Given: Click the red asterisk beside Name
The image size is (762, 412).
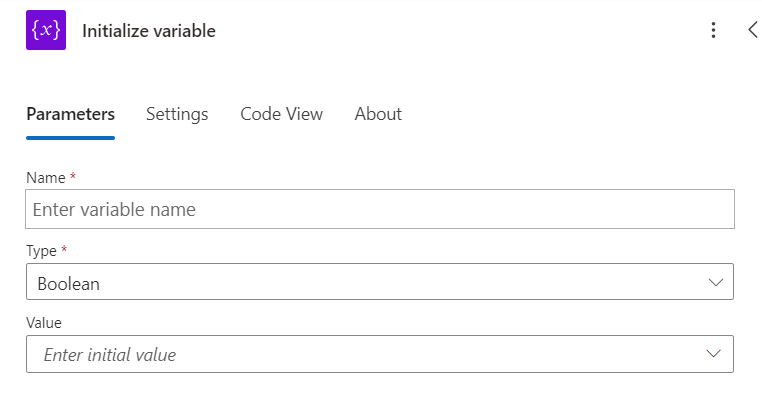Looking at the screenshot, I should point(73,177).
